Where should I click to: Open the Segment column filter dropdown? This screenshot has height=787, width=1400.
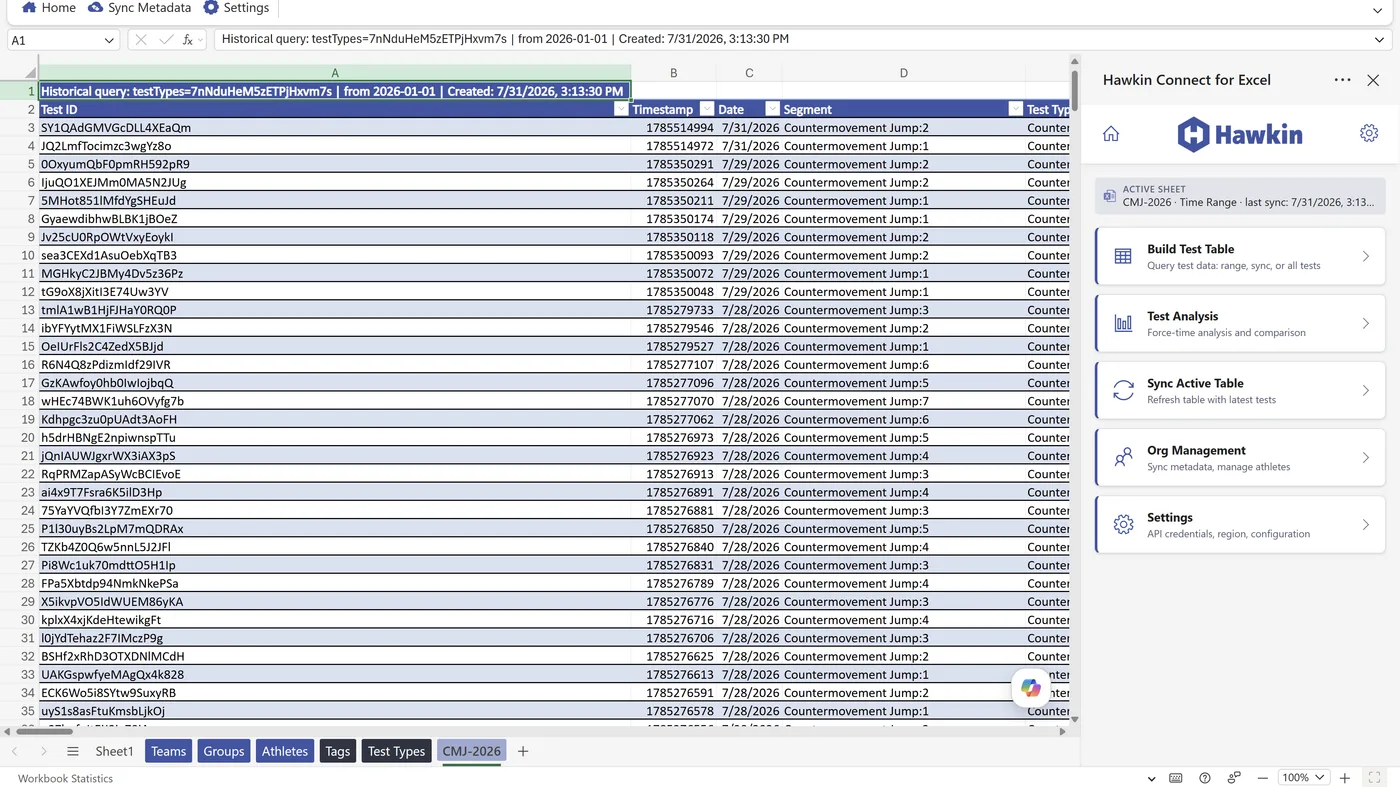click(x=1015, y=110)
